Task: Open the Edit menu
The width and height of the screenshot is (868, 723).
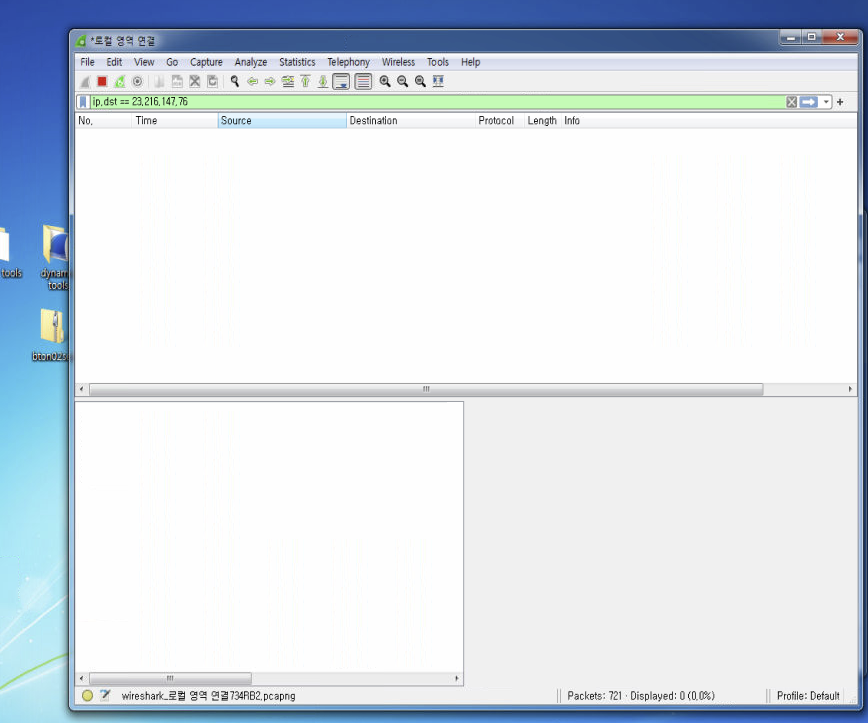Action: pyautogui.click(x=114, y=62)
